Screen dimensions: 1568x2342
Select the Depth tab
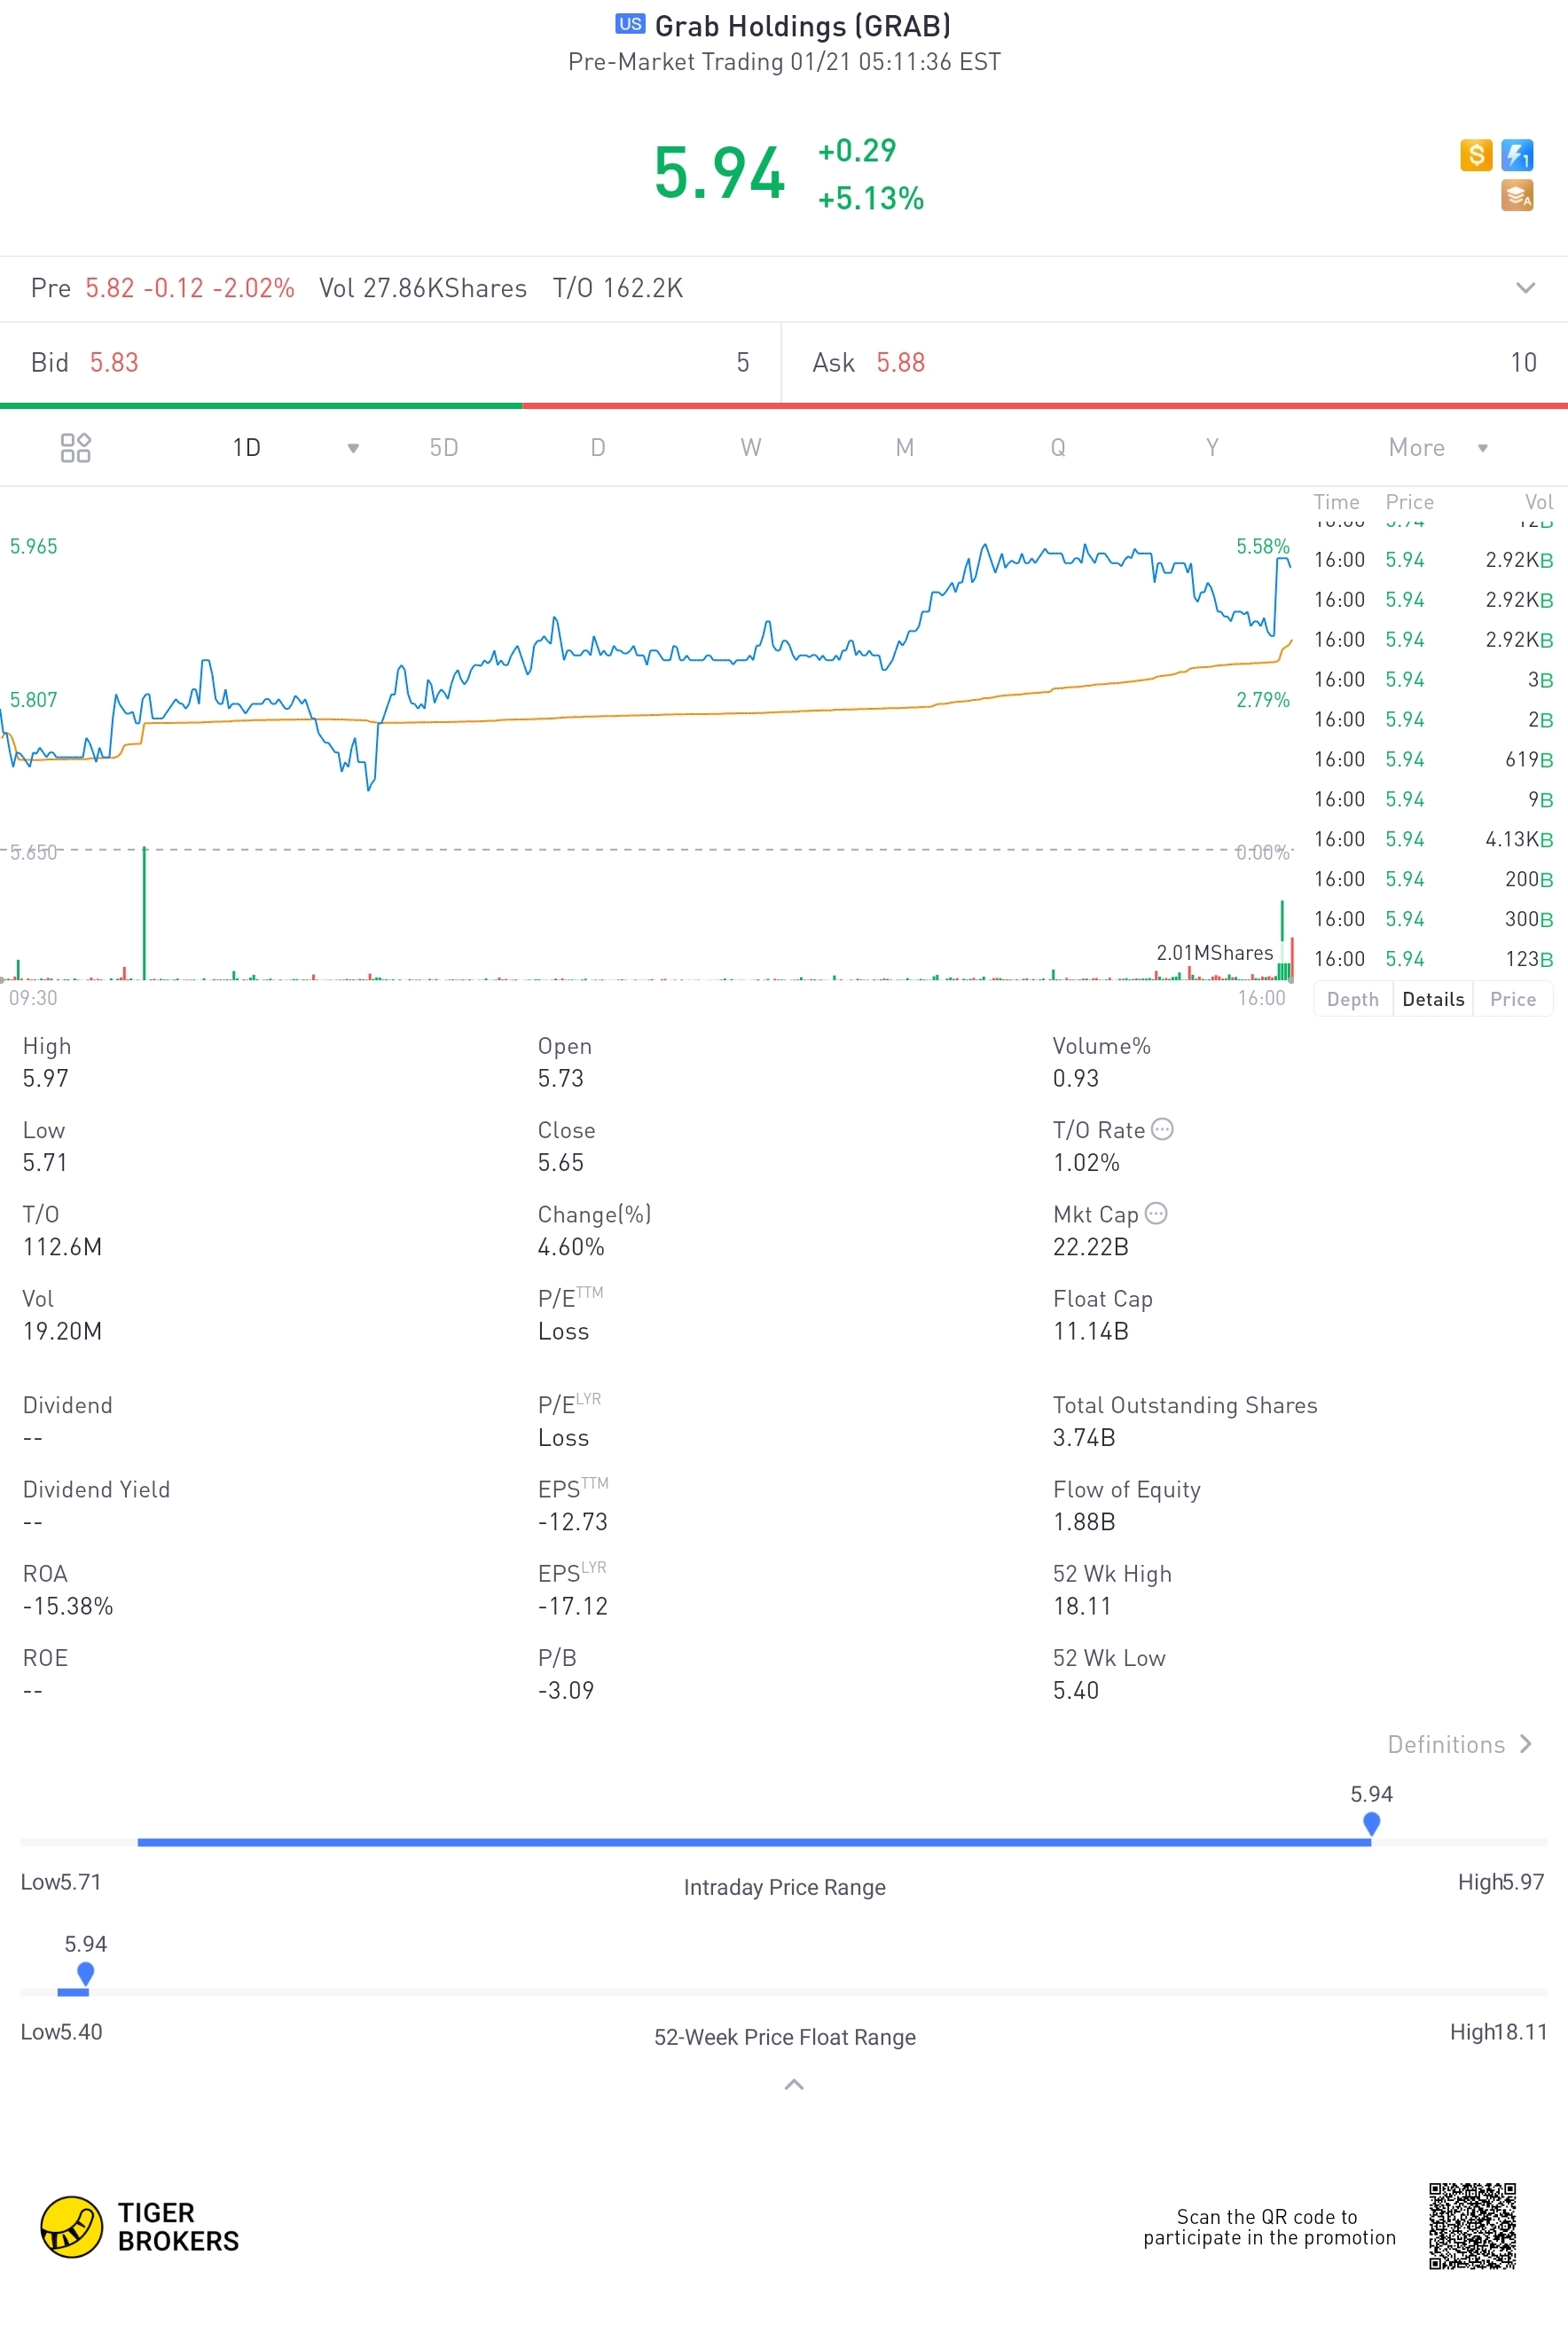[x=1352, y=999]
